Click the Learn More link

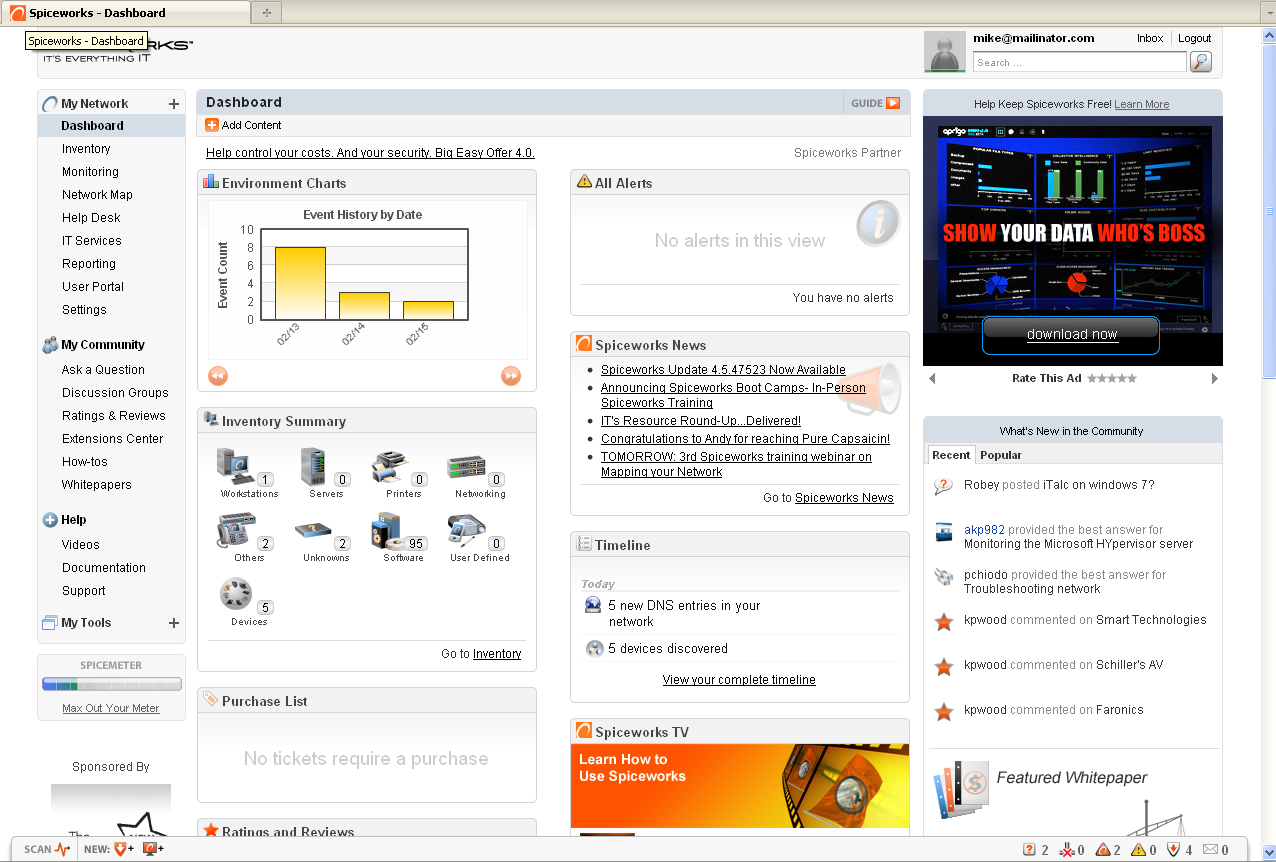pyautogui.click(x=1142, y=104)
